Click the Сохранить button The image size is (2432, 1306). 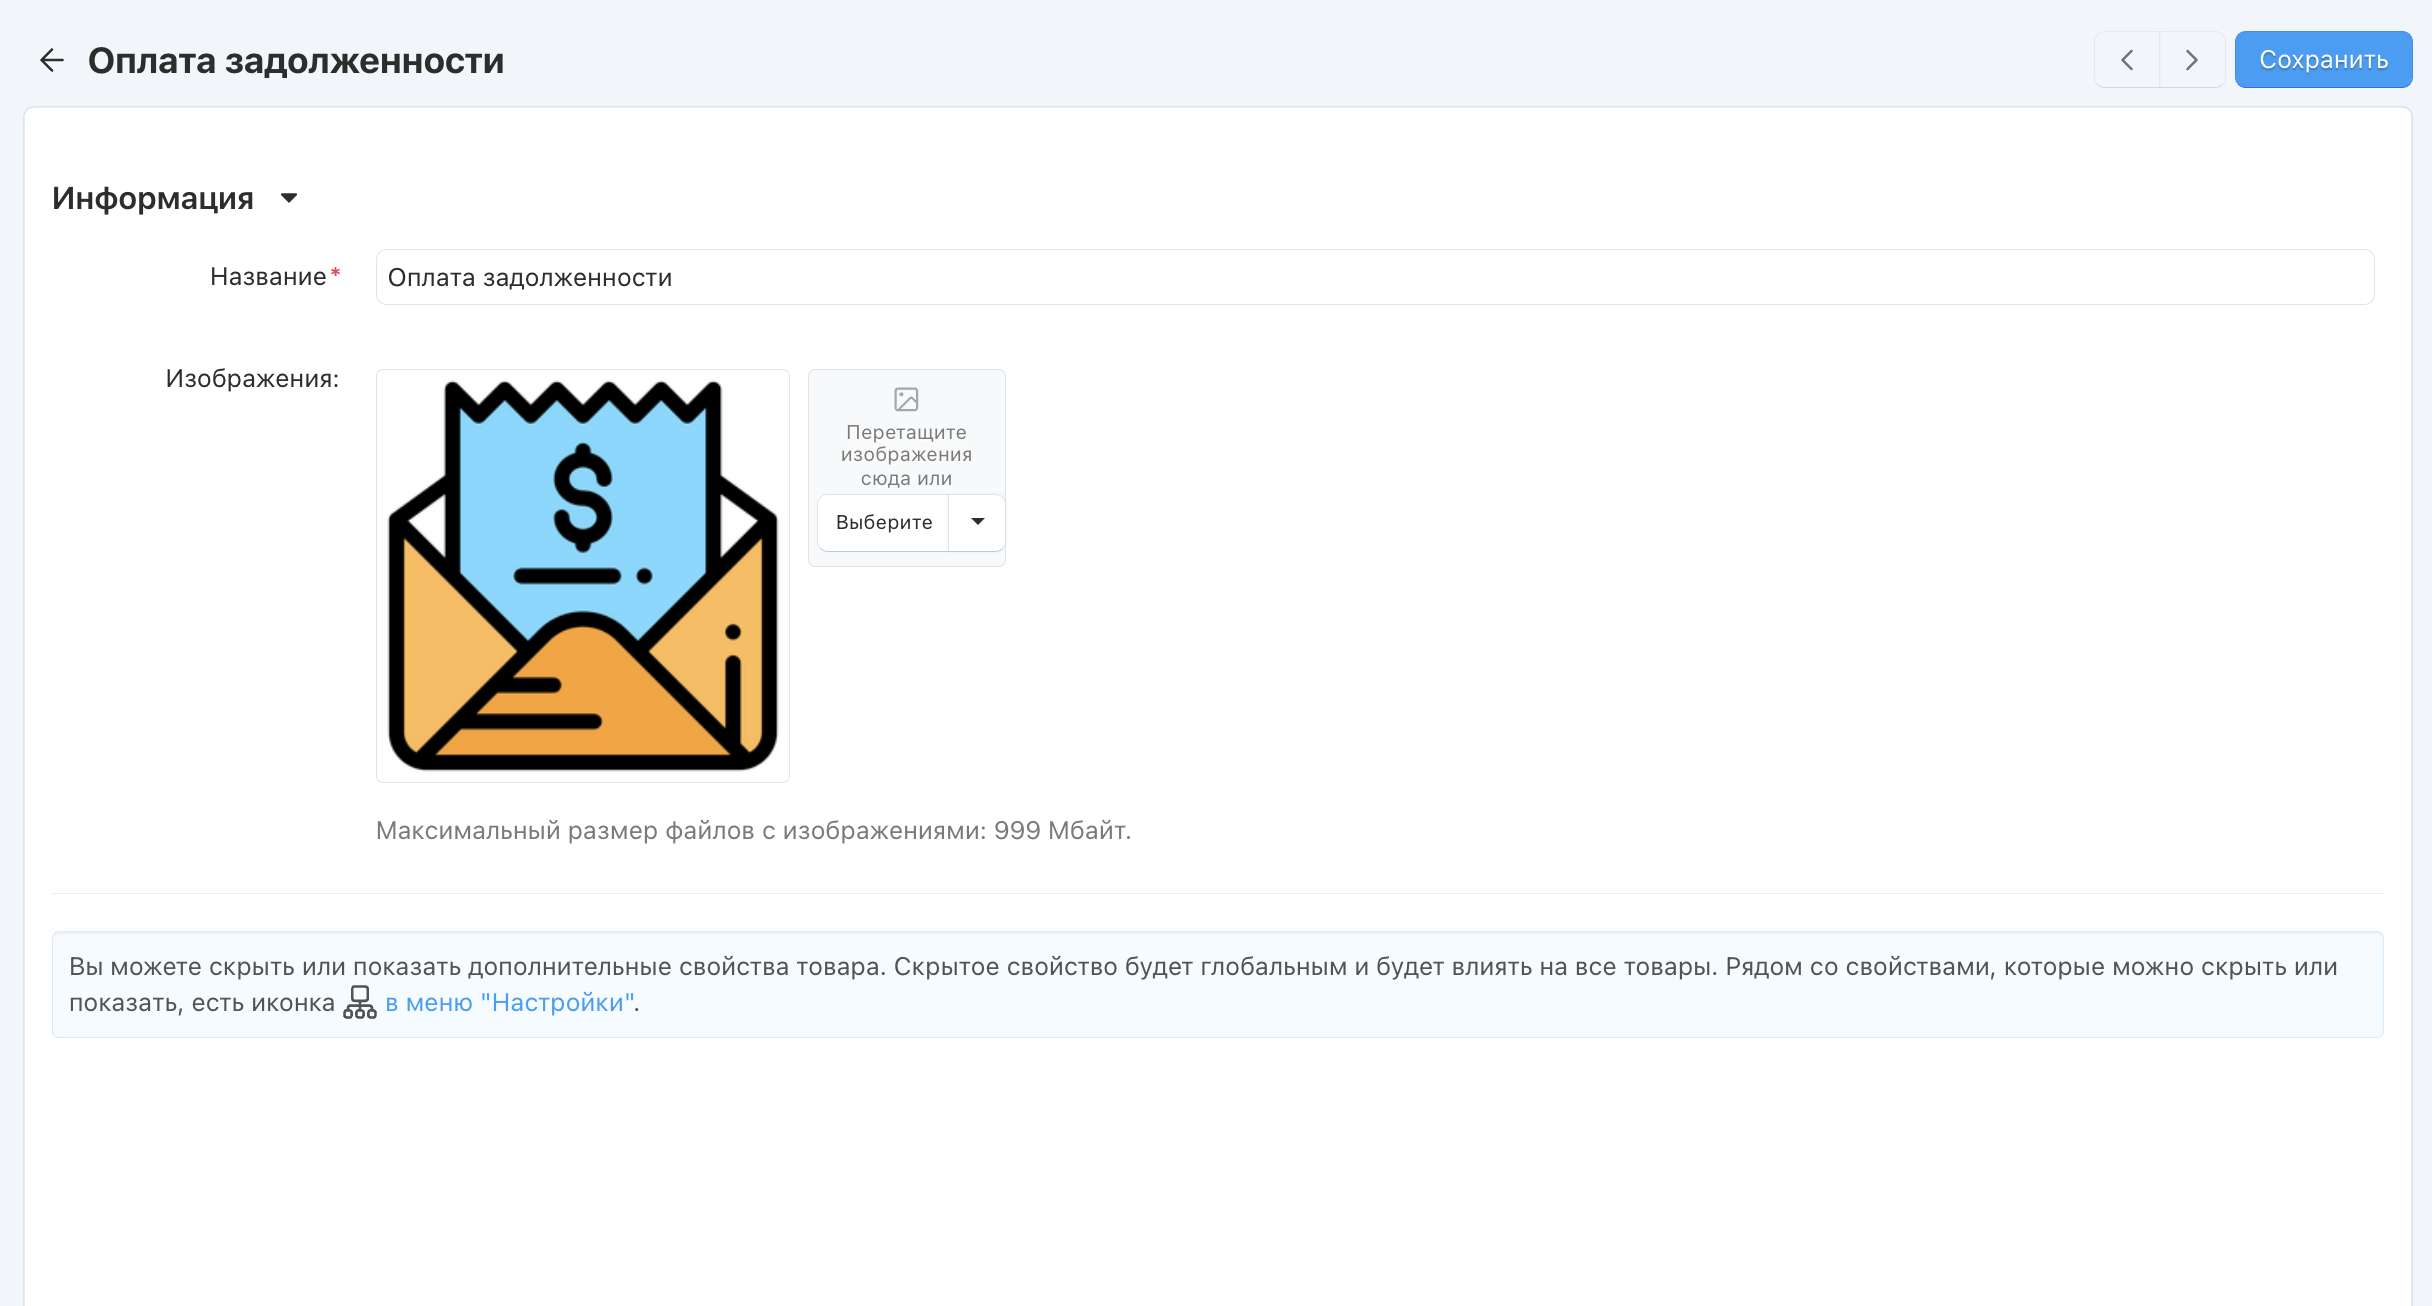[x=2323, y=60]
